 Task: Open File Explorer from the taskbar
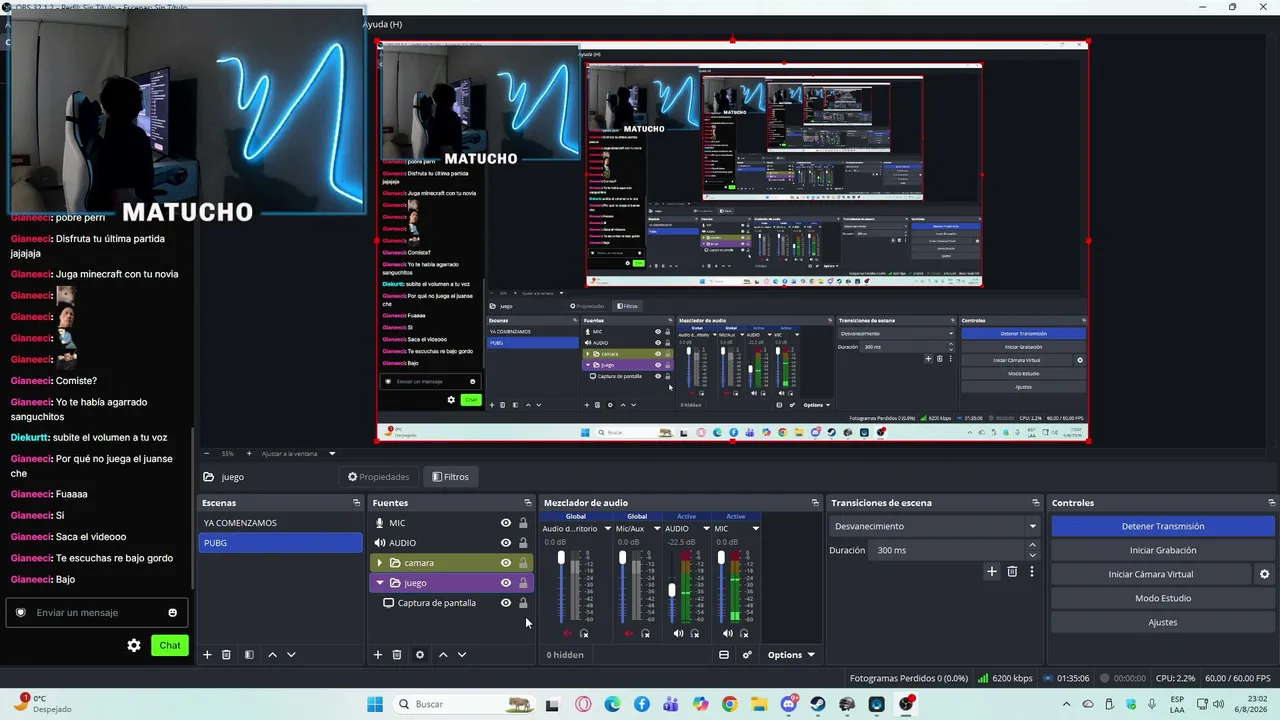click(x=759, y=704)
